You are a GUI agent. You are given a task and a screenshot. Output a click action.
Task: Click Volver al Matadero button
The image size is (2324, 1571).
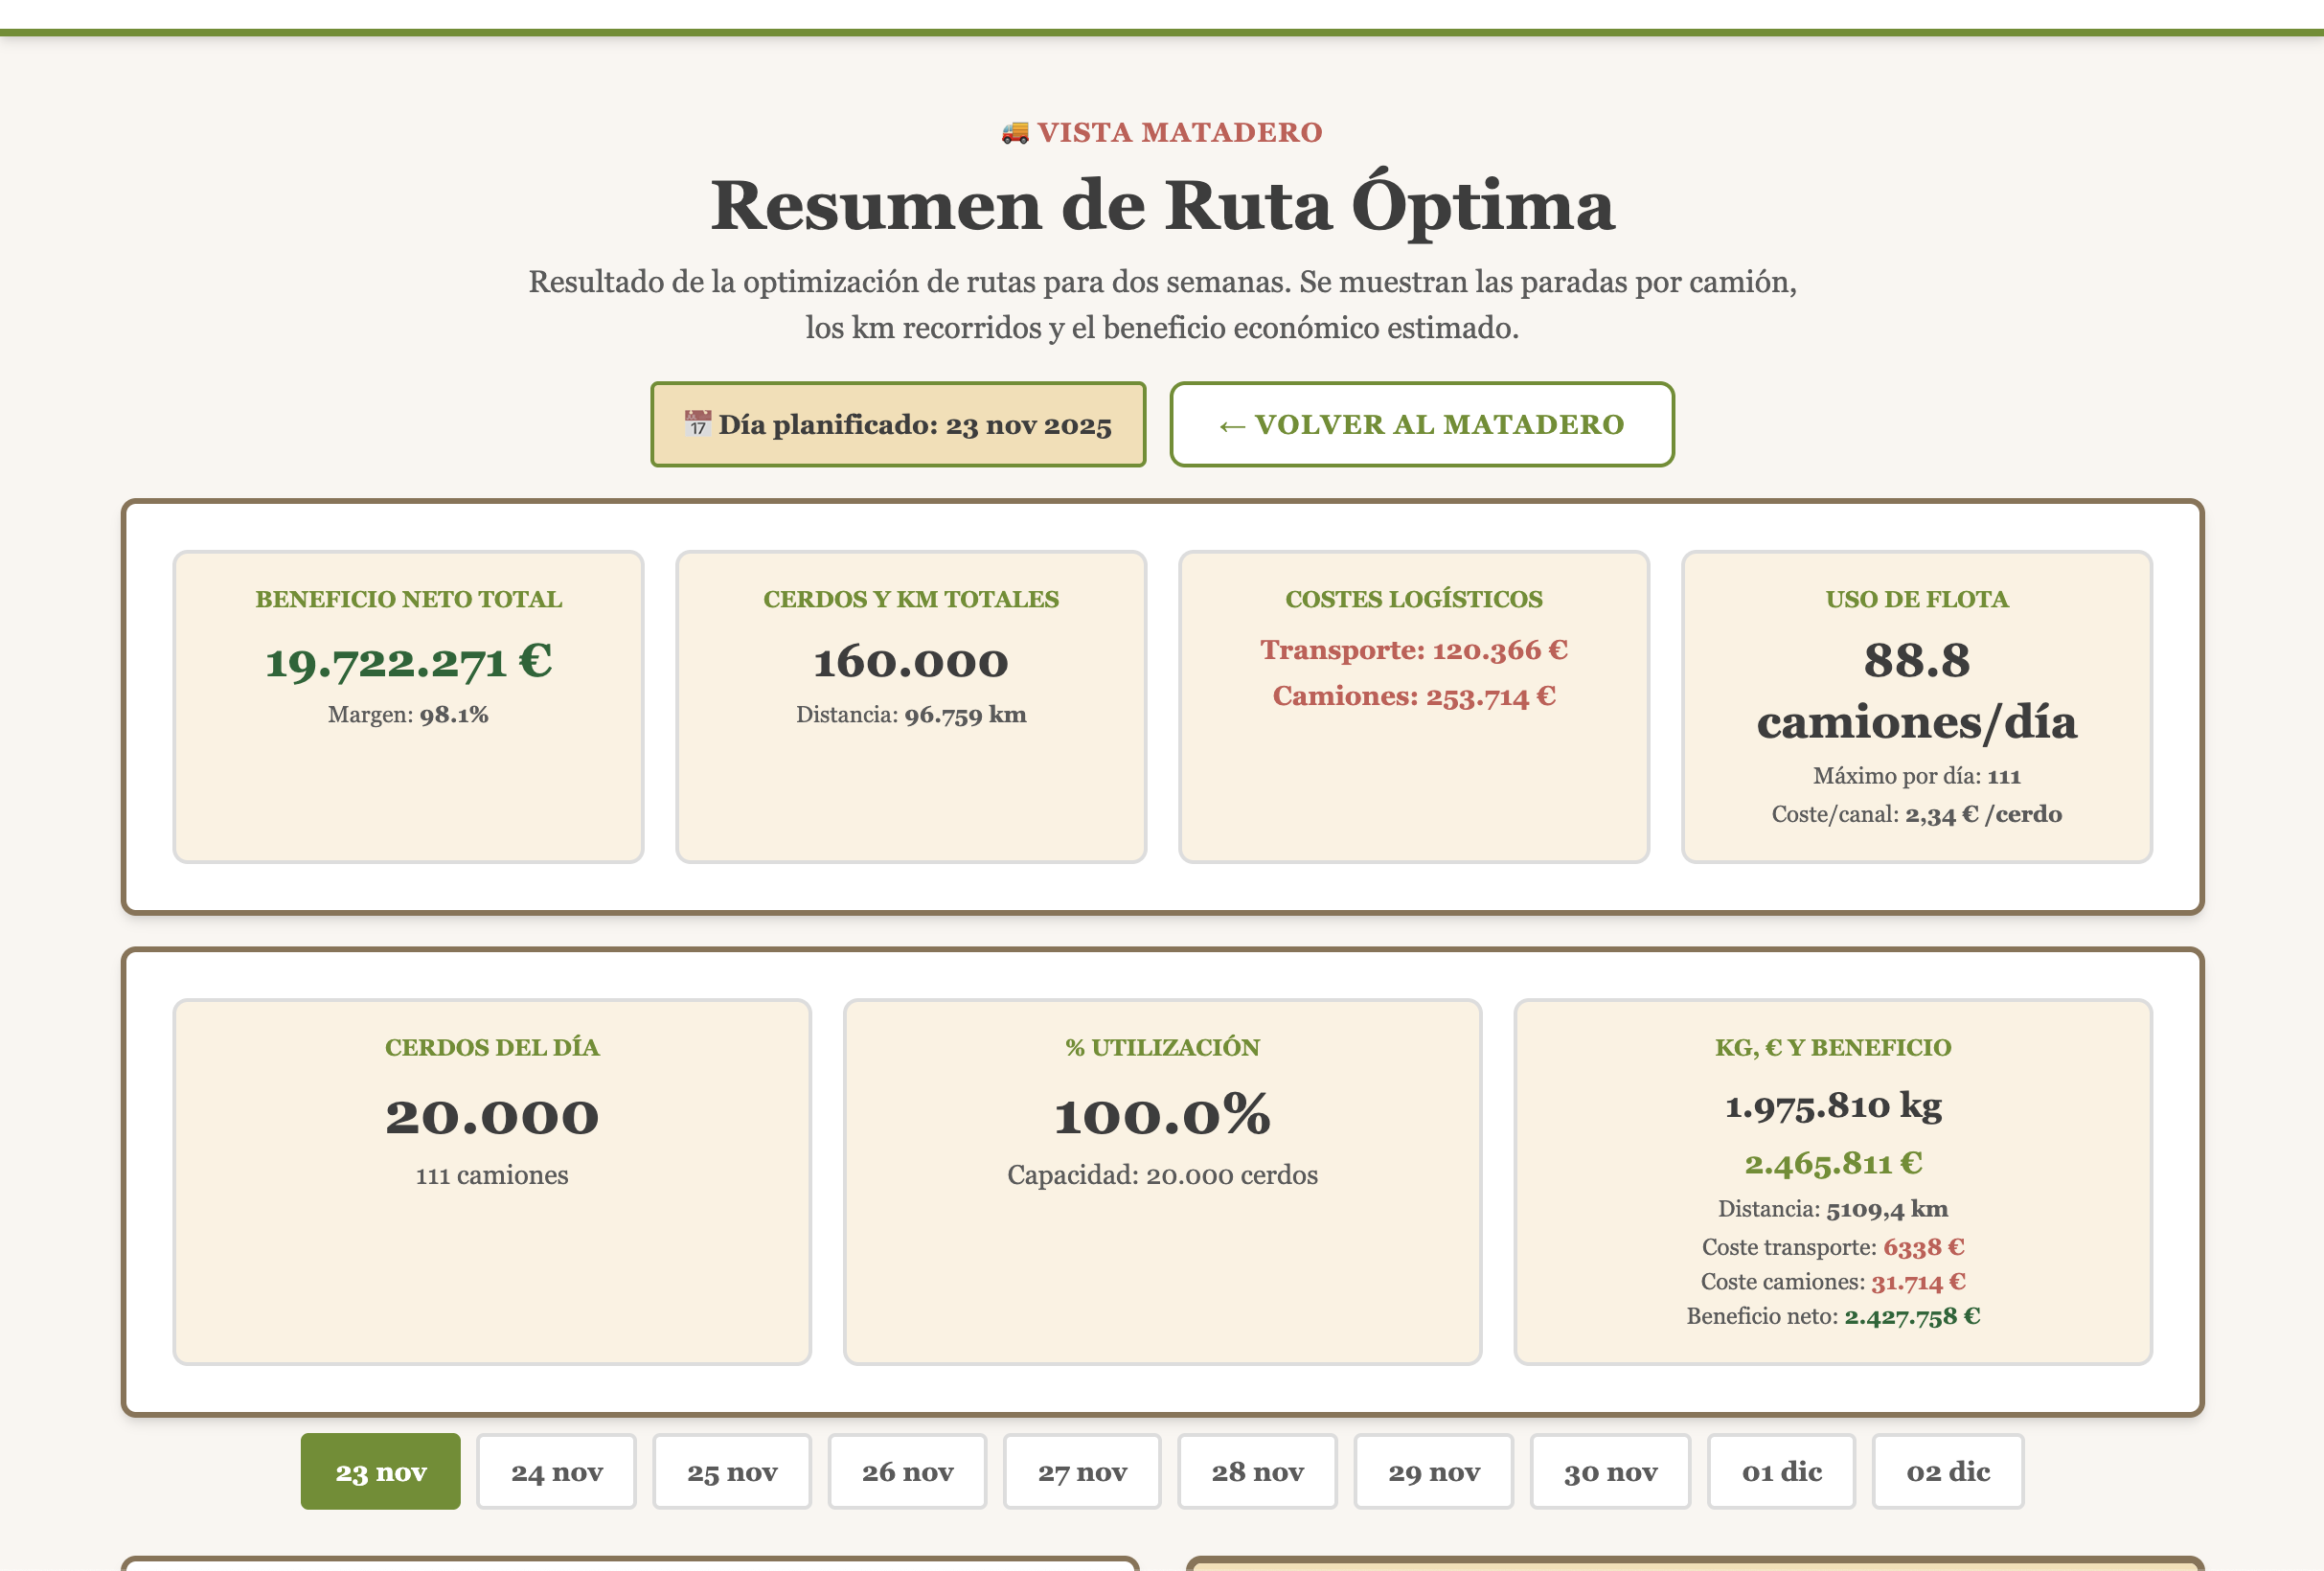[x=1421, y=424]
